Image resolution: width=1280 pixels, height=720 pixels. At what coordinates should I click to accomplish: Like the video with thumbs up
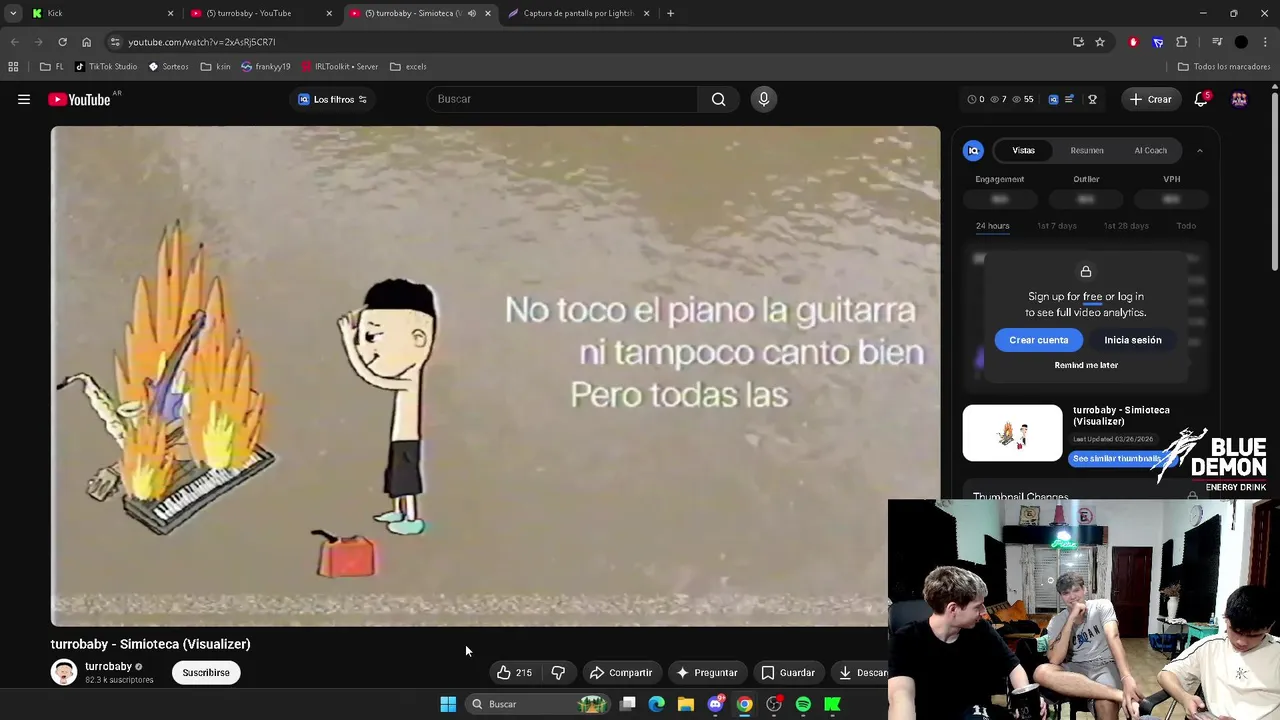click(x=514, y=673)
